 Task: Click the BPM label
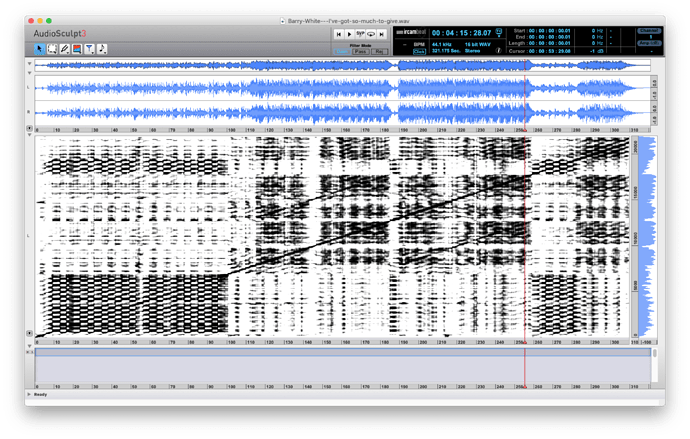419,44
